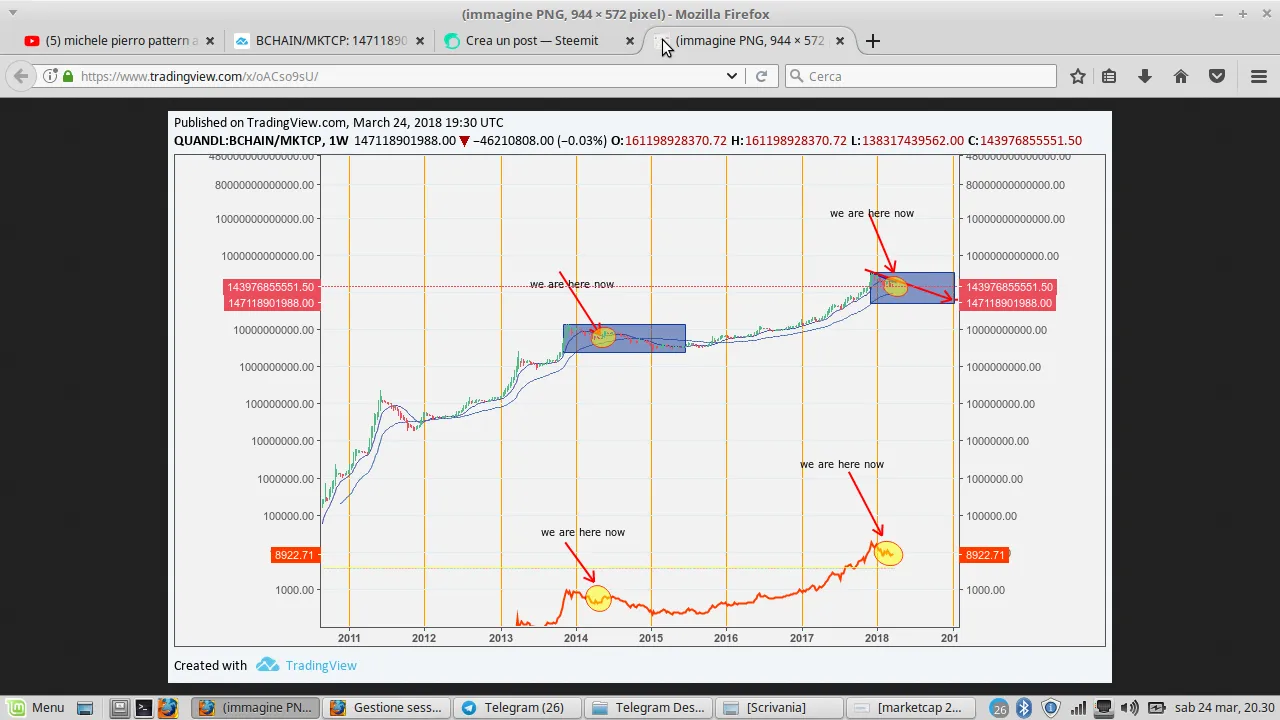Click the 'Created with' TradingView logo text
Image resolution: width=1280 pixels, height=720 pixels.
[x=320, y=665]
